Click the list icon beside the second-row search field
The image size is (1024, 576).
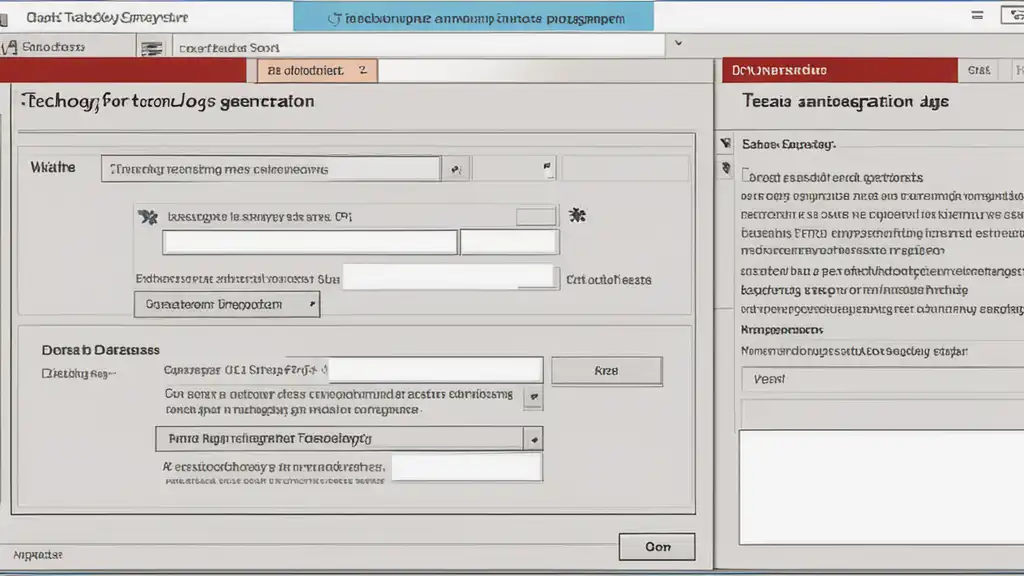click(x=152, y=48)
